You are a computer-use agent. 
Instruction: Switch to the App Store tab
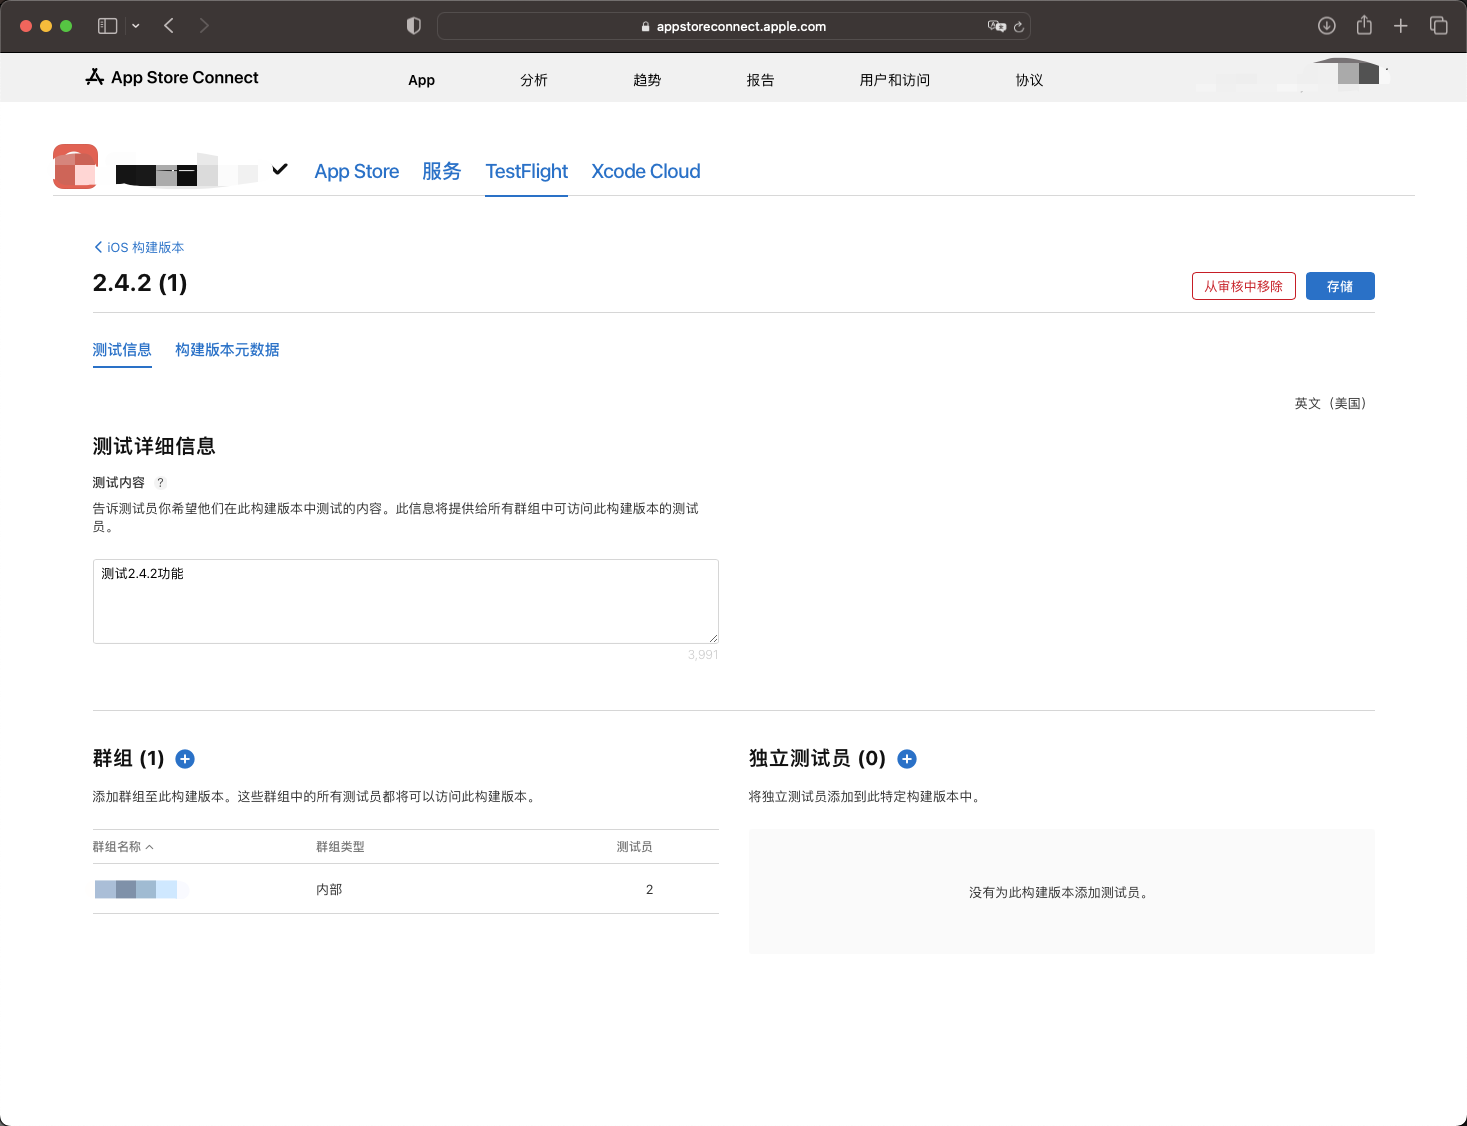(x=357, y=171)
